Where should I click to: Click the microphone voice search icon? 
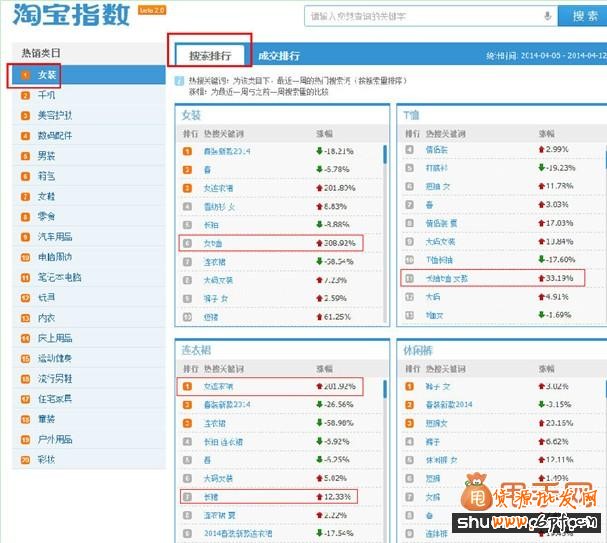[547, 16]
